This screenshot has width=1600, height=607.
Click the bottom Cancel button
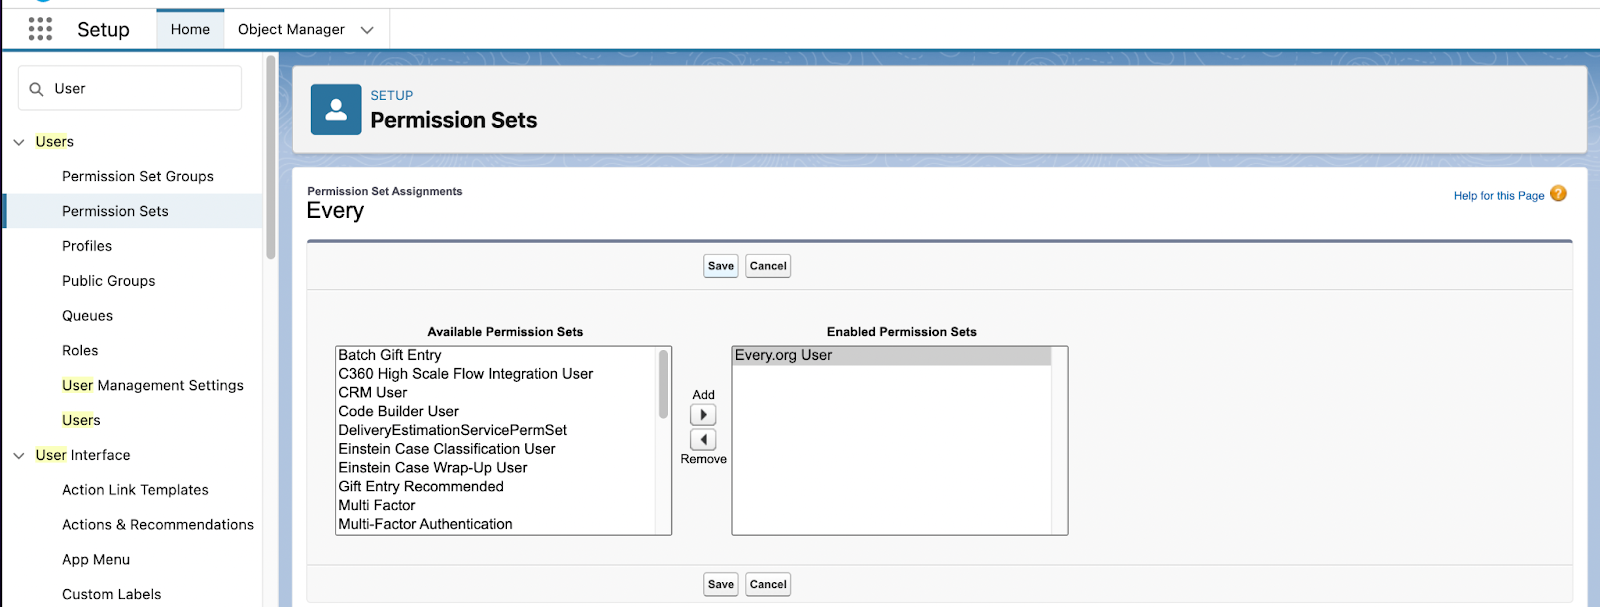coord(768,584)
